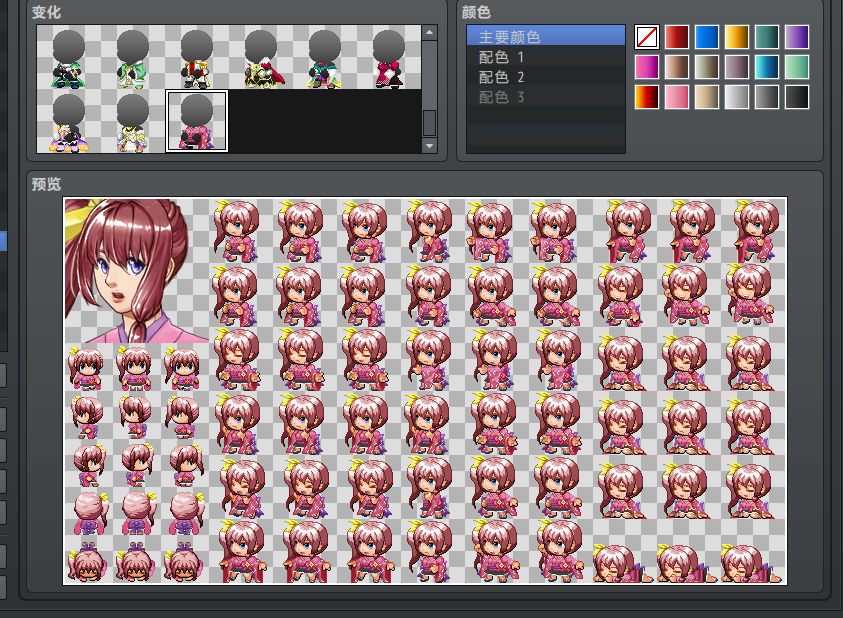Apply the cyan blue color swatch
843x618 pixels.
click(x=767, y=67)
